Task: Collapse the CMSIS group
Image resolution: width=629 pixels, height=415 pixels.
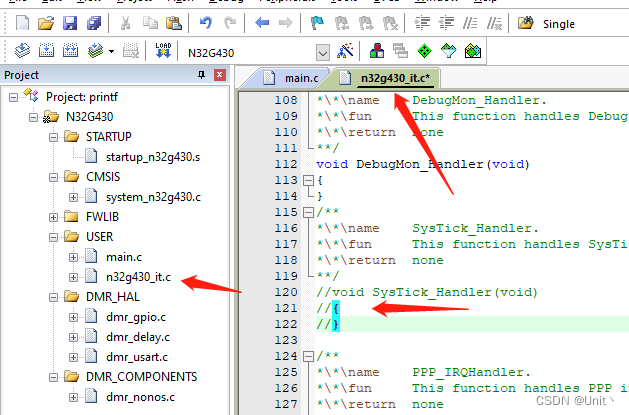Action: coord(53,177)
